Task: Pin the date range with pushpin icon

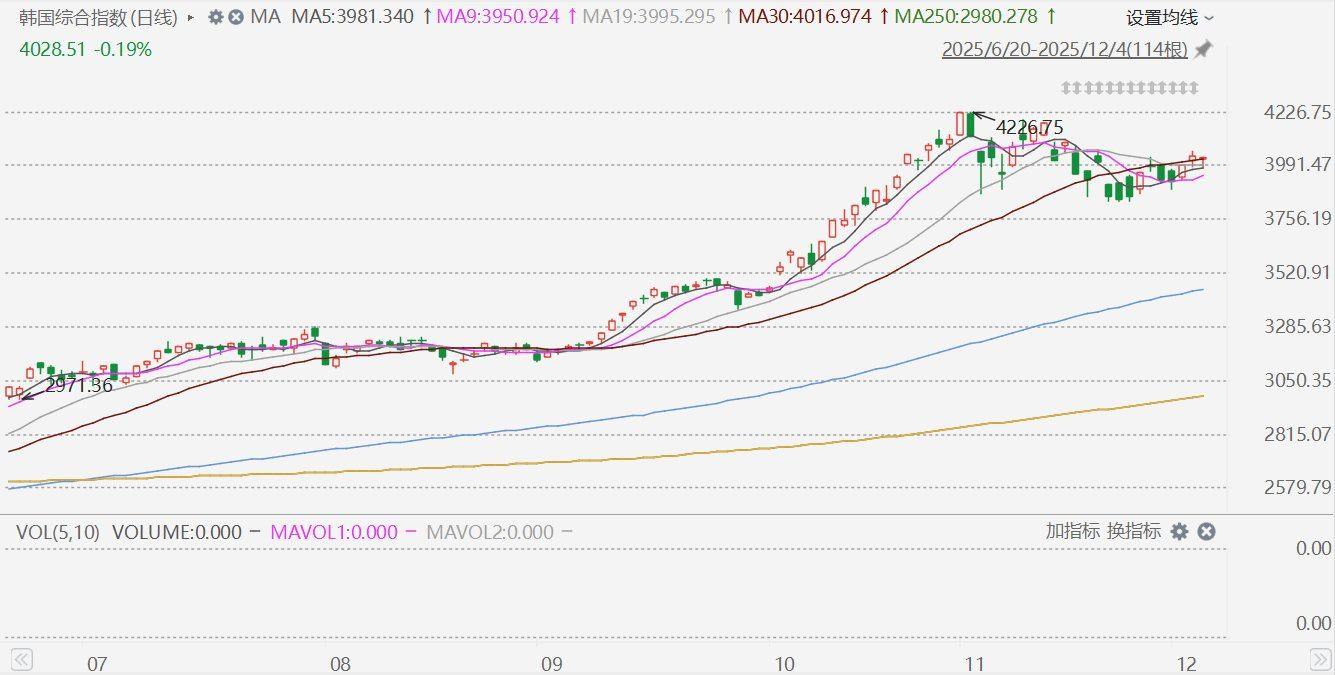Action: [x=1203, y=49]
